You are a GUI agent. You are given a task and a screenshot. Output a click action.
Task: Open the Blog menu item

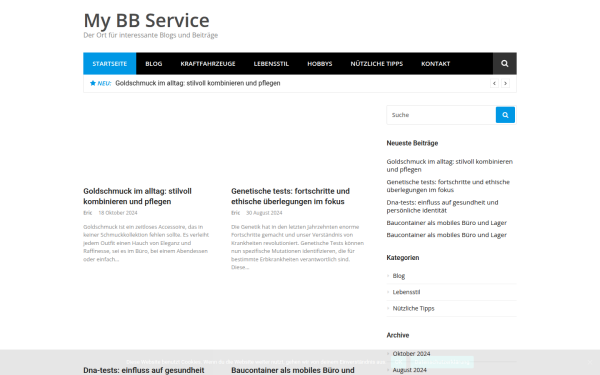(153, 64)
